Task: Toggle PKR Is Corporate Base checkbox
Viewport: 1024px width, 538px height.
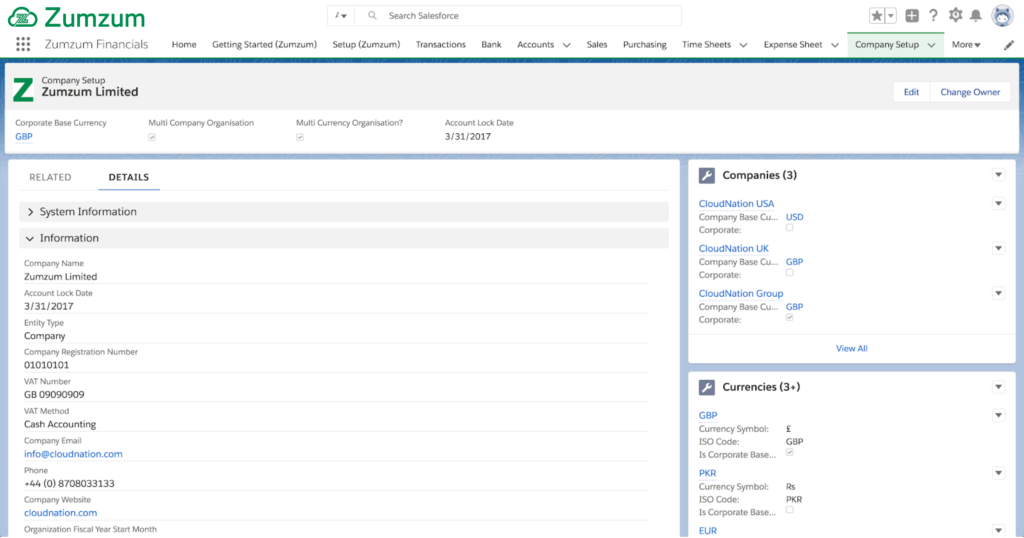Action: tap(790, 510)
